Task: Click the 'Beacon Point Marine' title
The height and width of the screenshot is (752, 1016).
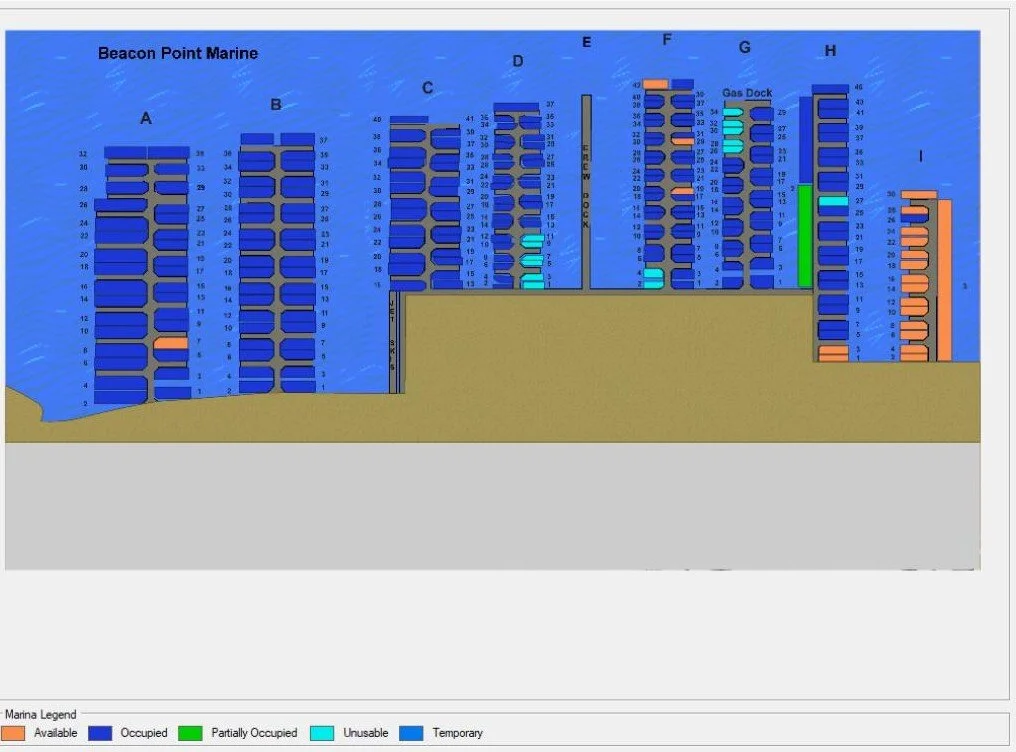Action: click(178, 53)
